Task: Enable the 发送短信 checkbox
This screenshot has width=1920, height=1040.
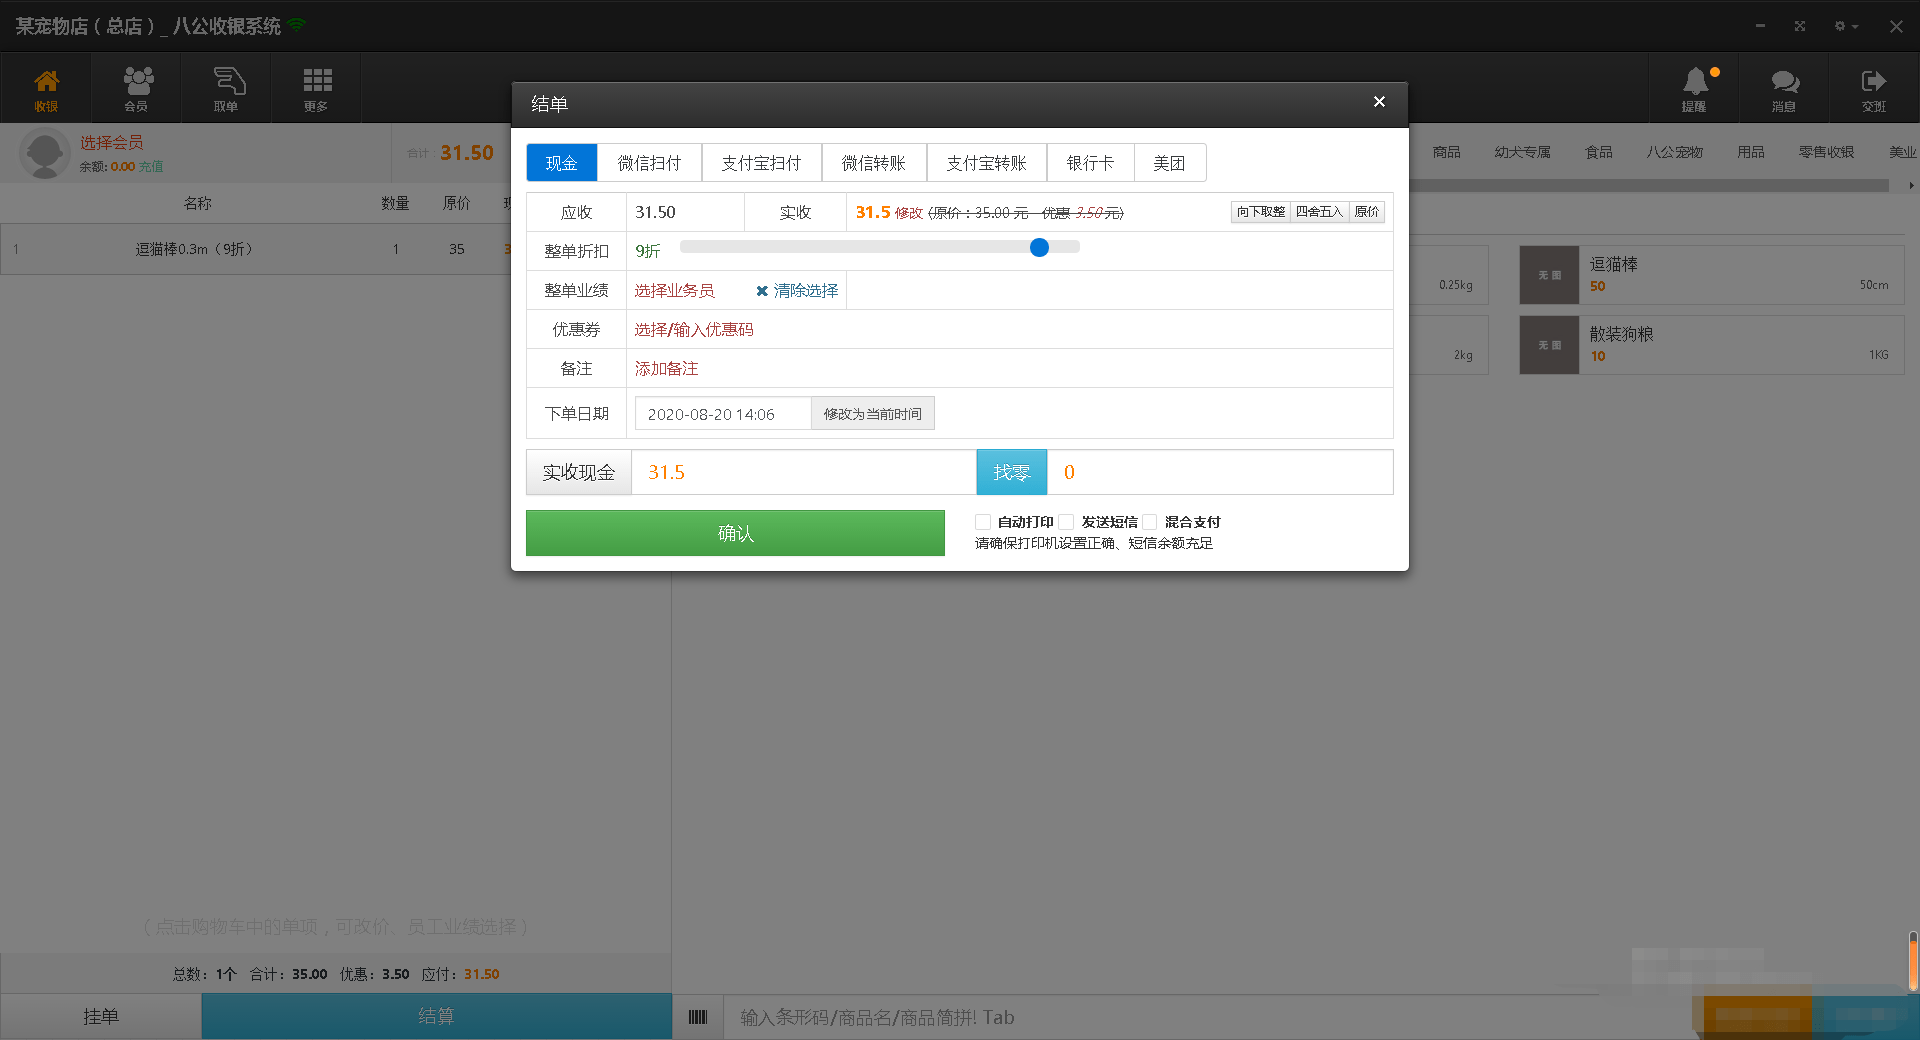Action: pyautogui.click(x=1067, y=522)
